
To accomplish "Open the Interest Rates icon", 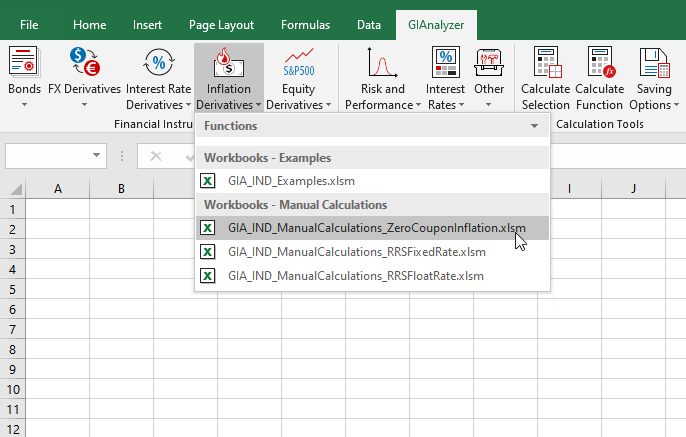I will click(x=445, y=62).
